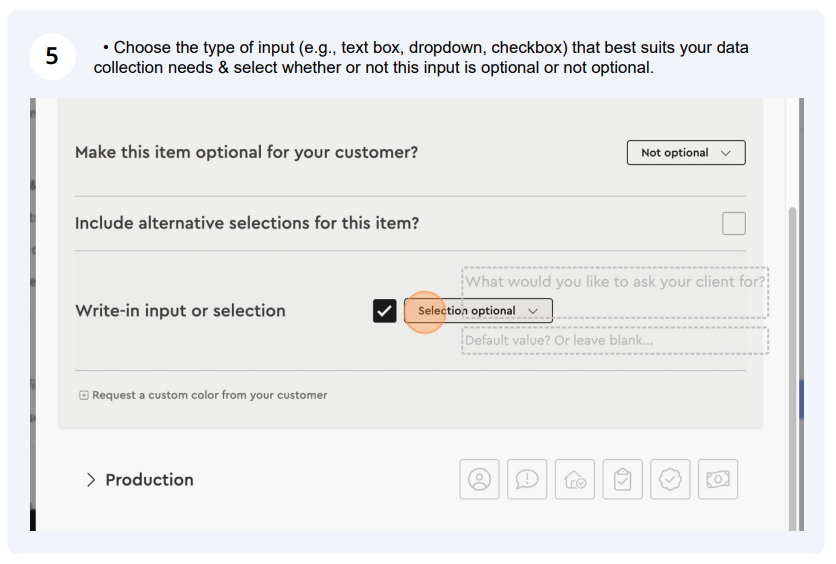Click the customer profile icon in Production row
This screenshot has width=836, height=564.
[479, 479]
